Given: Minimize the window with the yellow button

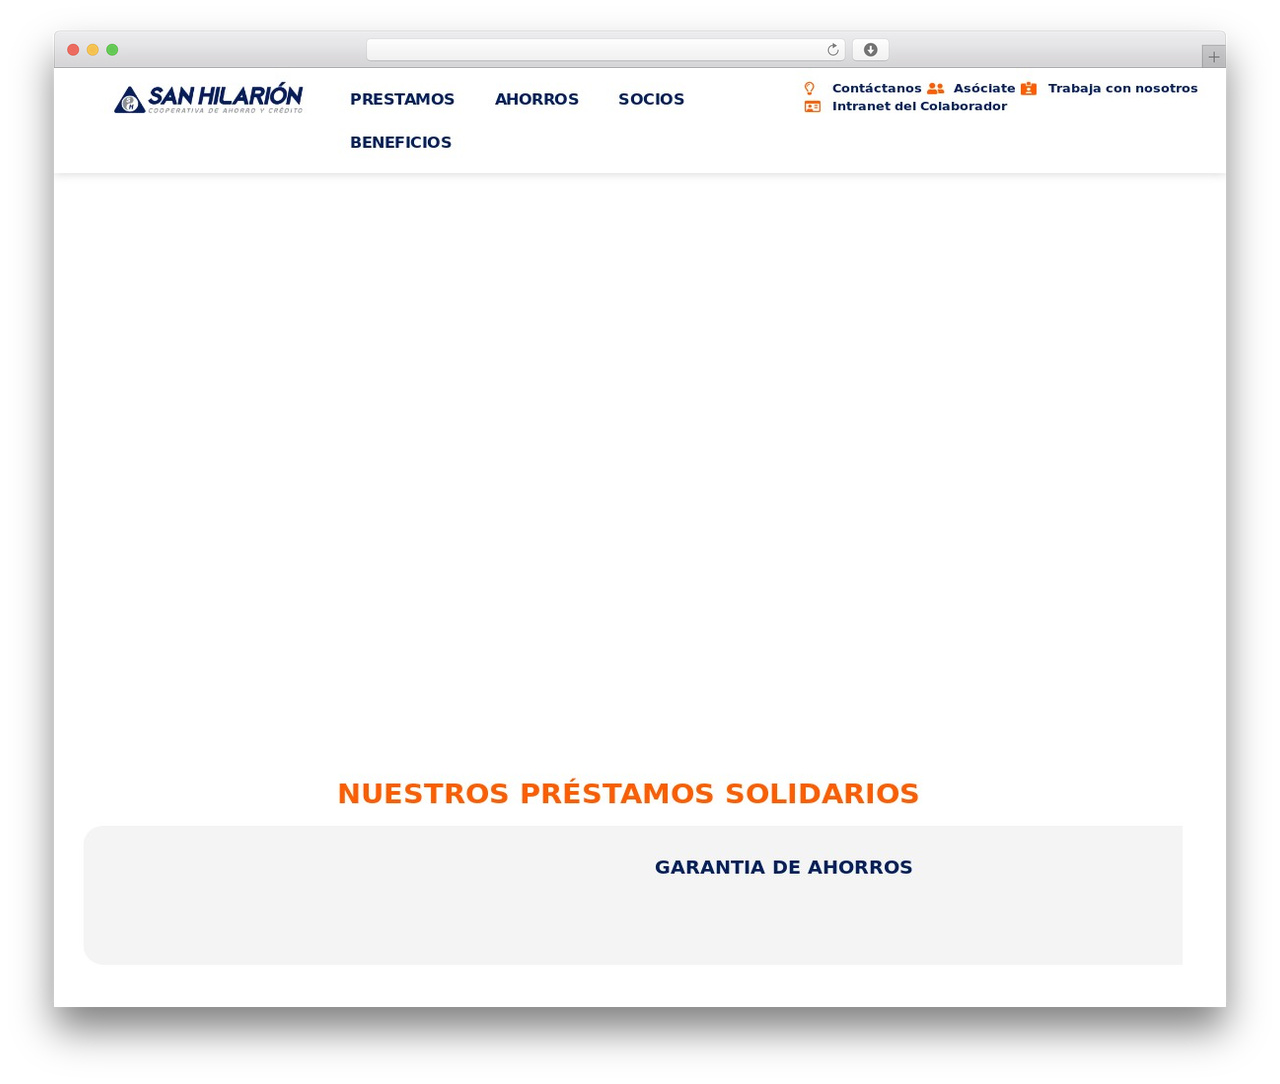Looking at the screenshot, I should (93, 50).
